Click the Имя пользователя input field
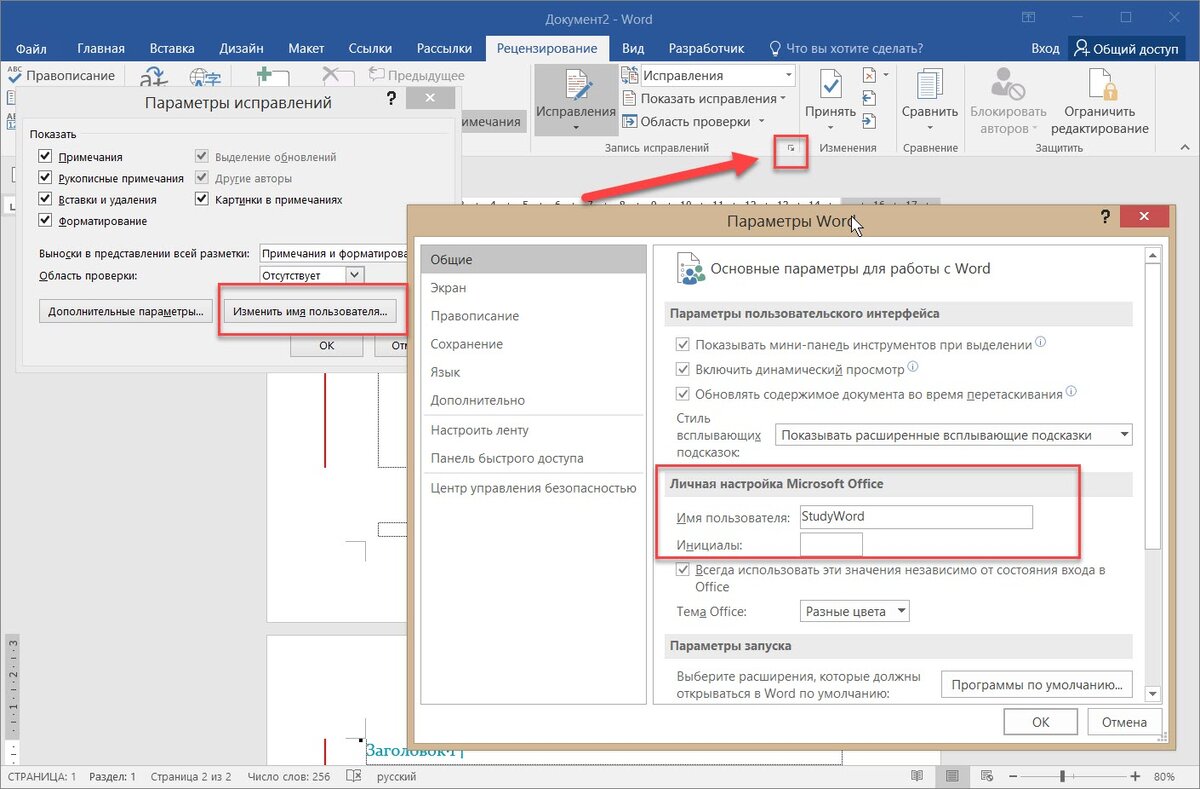Screen dimensions: 1200x789 click(x=916, y=517)
